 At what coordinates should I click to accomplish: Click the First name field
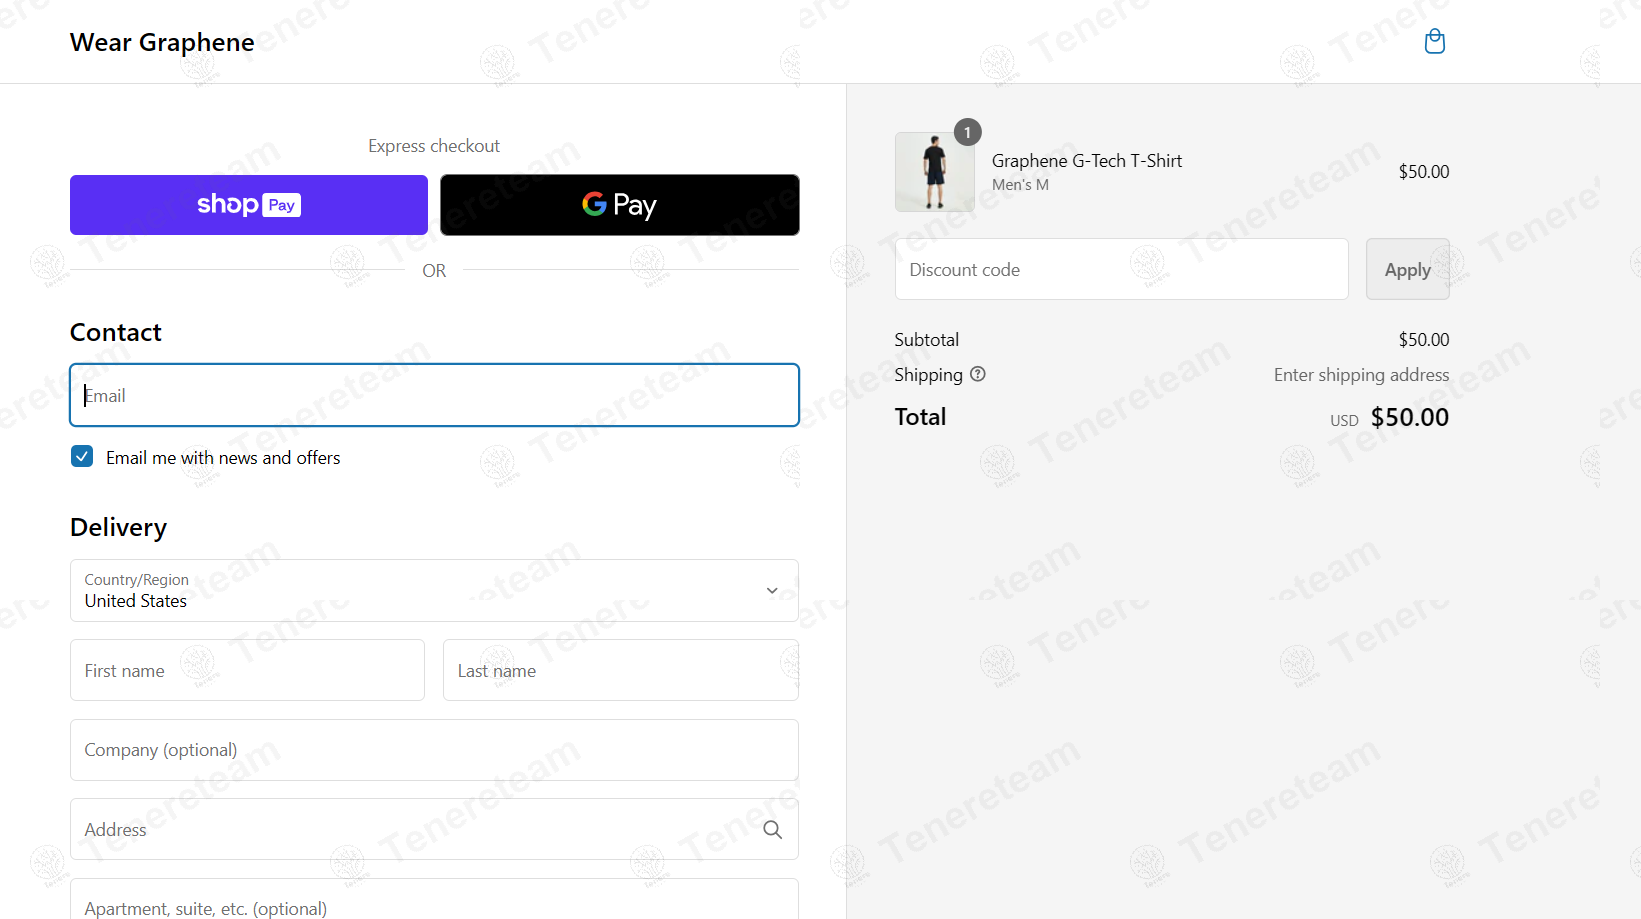pyautogui.click(x=247, y=670)
